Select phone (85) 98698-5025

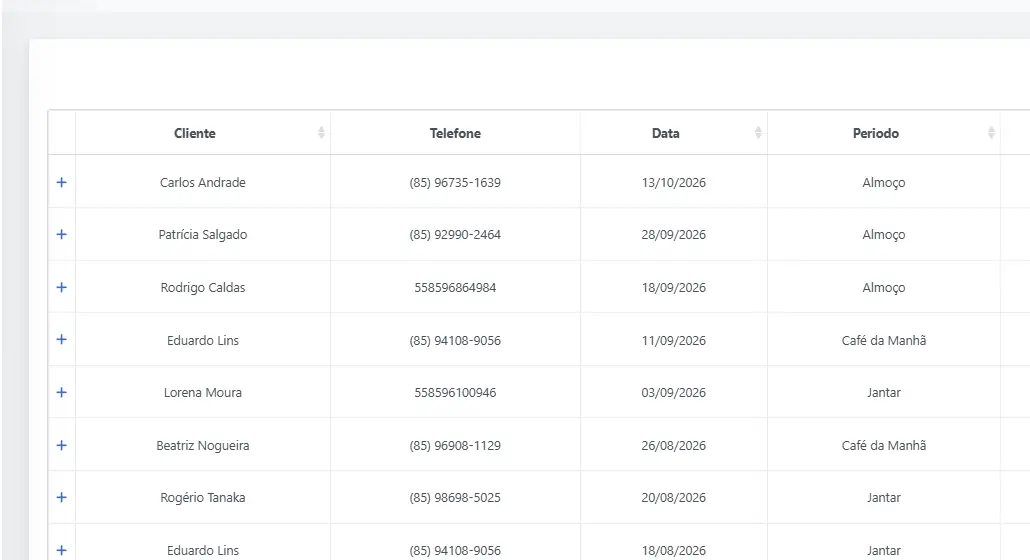tap(455, 498)
